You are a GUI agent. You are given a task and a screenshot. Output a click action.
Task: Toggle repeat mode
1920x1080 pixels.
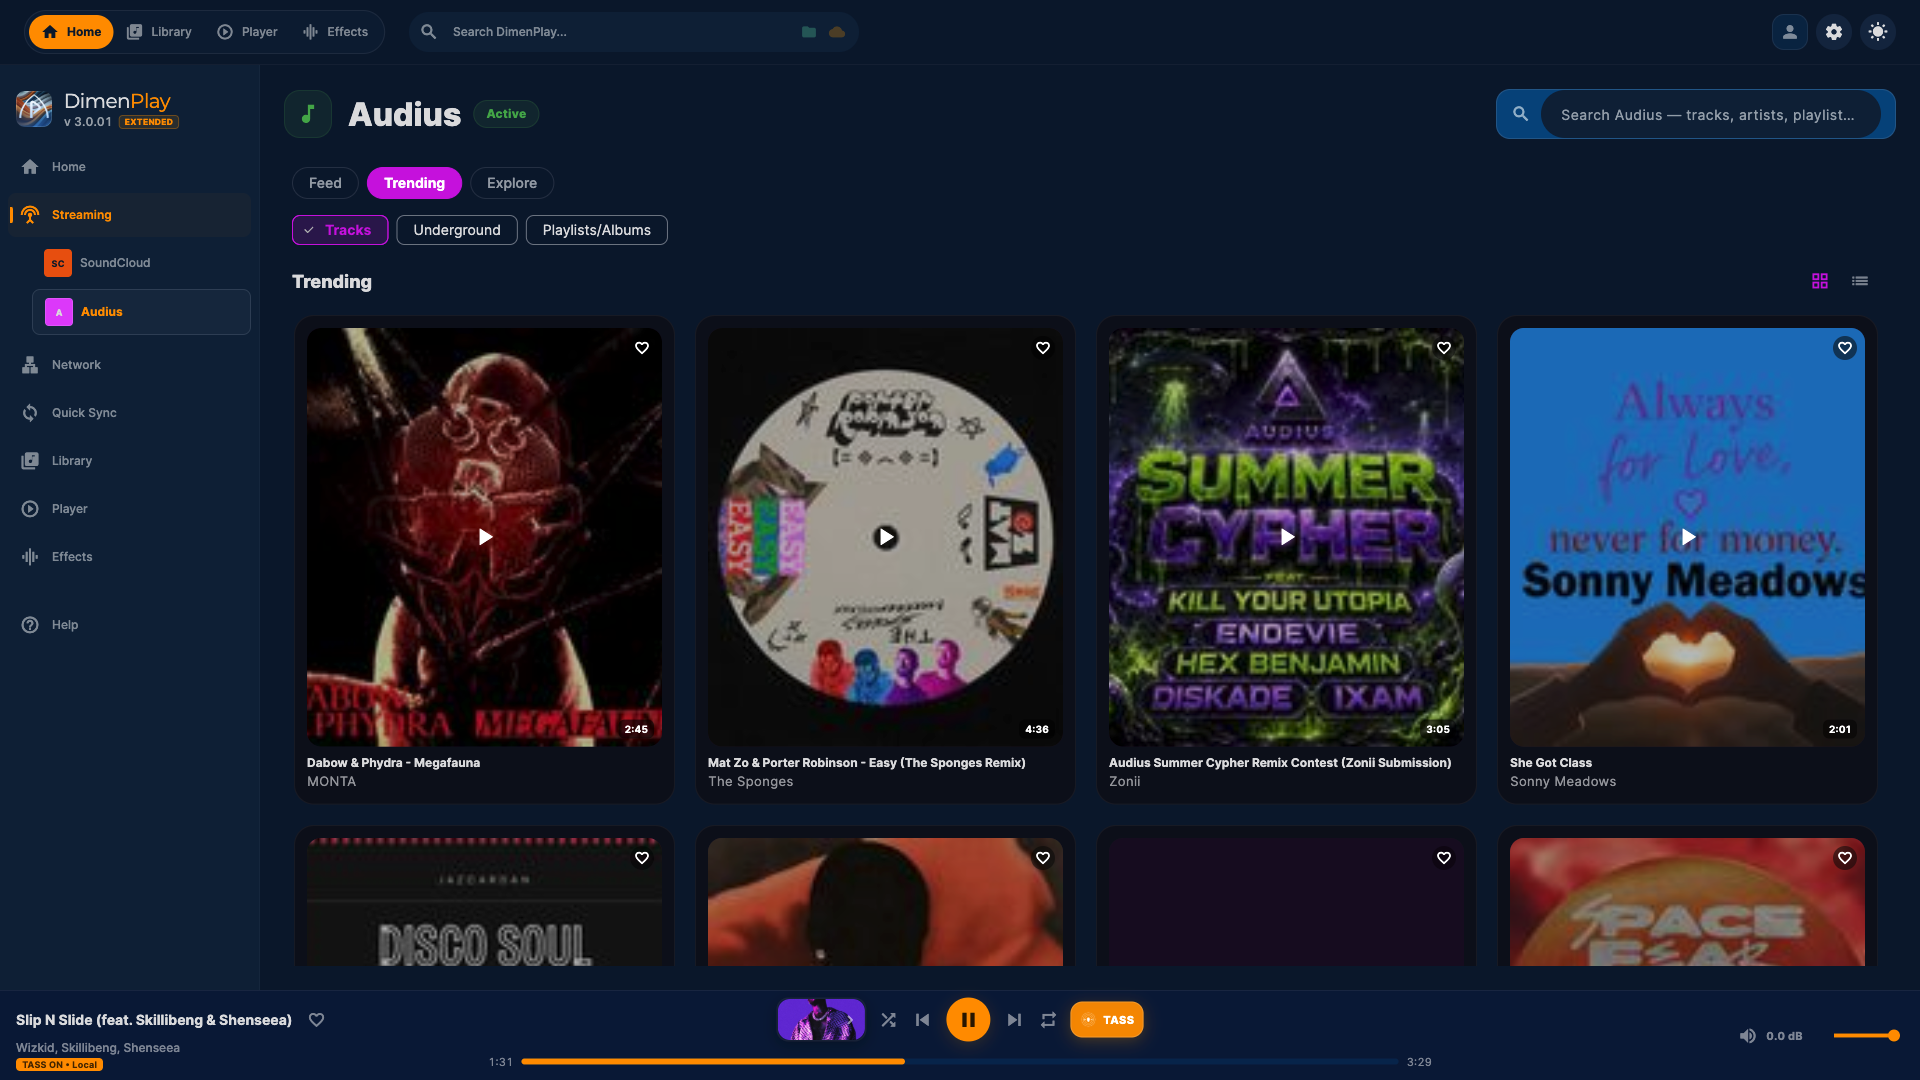click(x=1048, y=1020)
